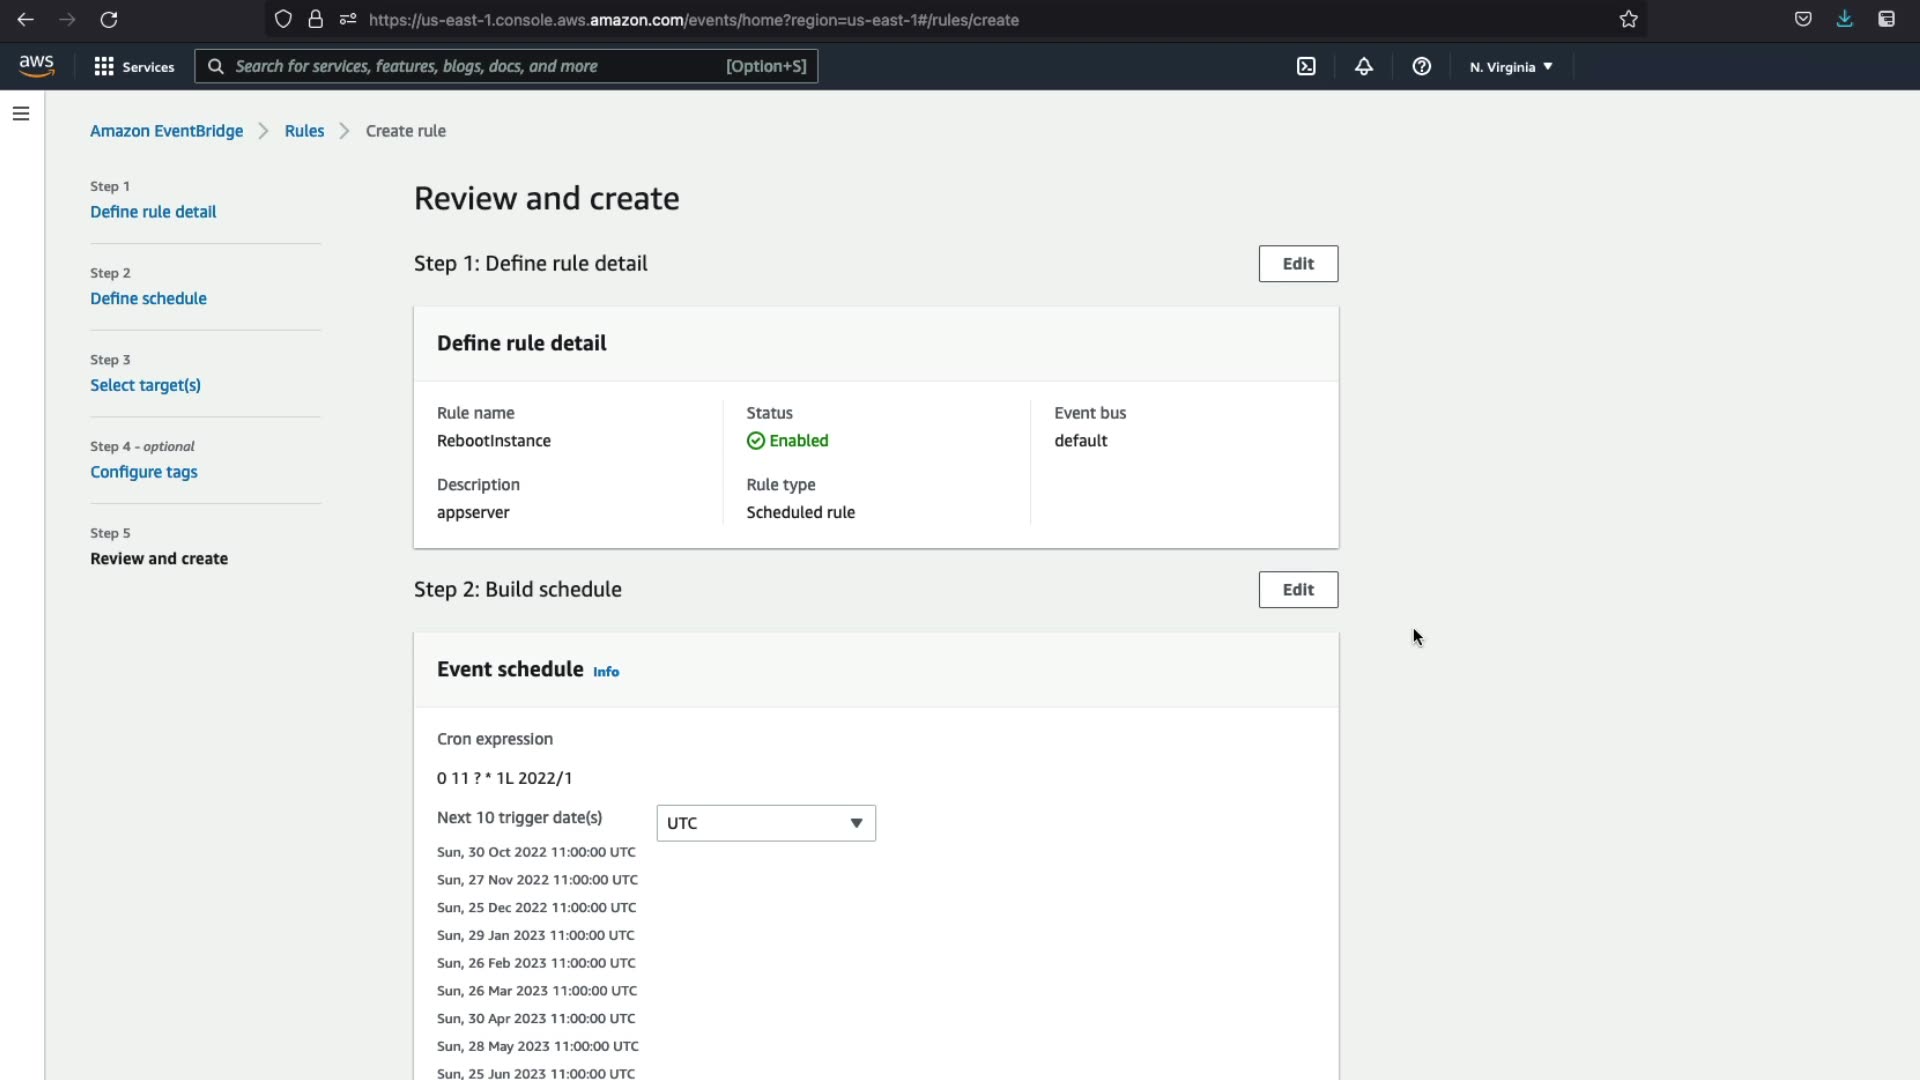Edit Step 2 Build schedule
Screen dimensions: 1920x1080
pyautogui.click(x=1297, y=590)
